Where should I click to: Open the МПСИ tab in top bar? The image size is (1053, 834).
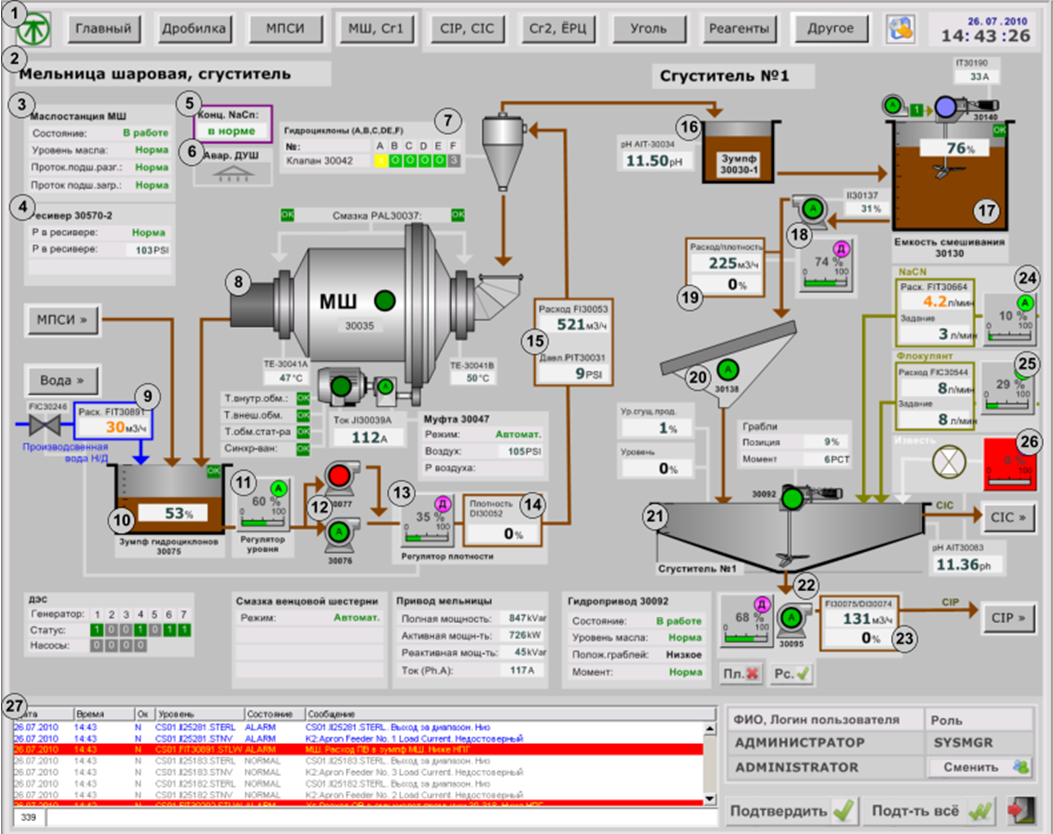pyautogui.click(x=285, y=28)
